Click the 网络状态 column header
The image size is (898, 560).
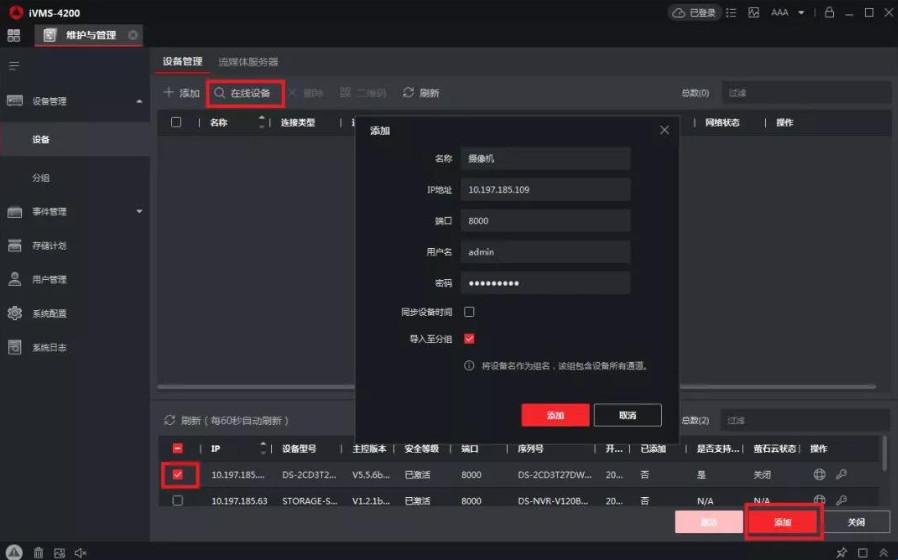click(x=722, y=123)
